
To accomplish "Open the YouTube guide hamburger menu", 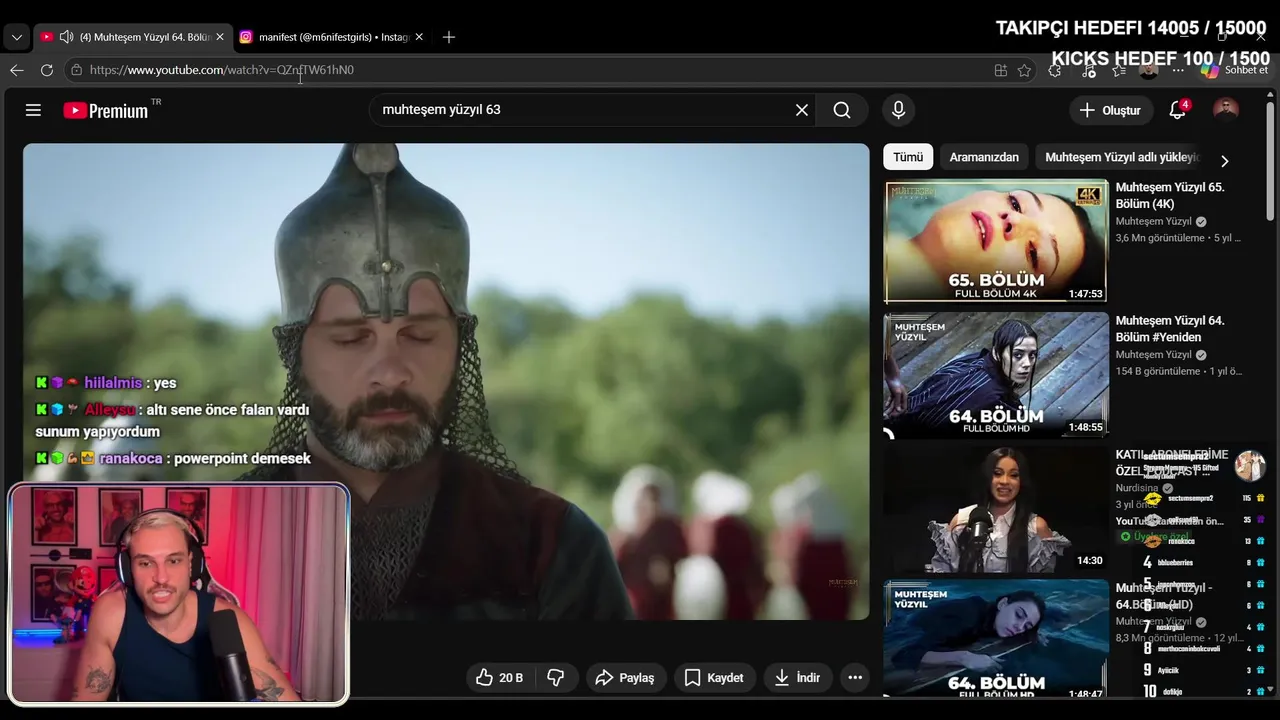I will (x=33, y=110).
